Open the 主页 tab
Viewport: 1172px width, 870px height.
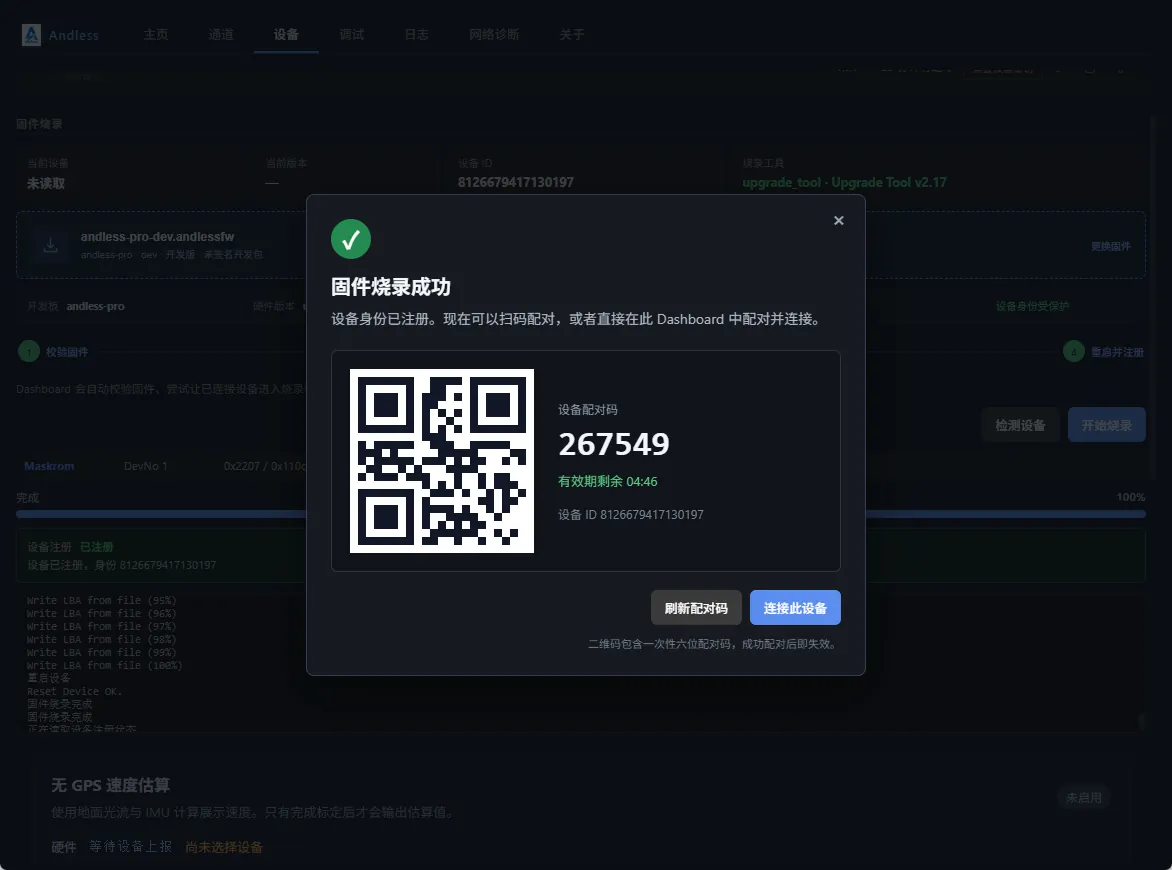tap(156, 34)
